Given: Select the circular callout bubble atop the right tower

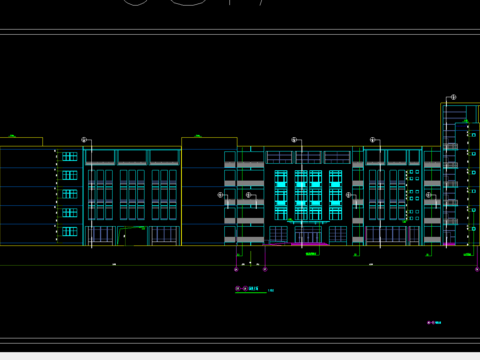Looking at the screenshot, I should pos(453,97).
